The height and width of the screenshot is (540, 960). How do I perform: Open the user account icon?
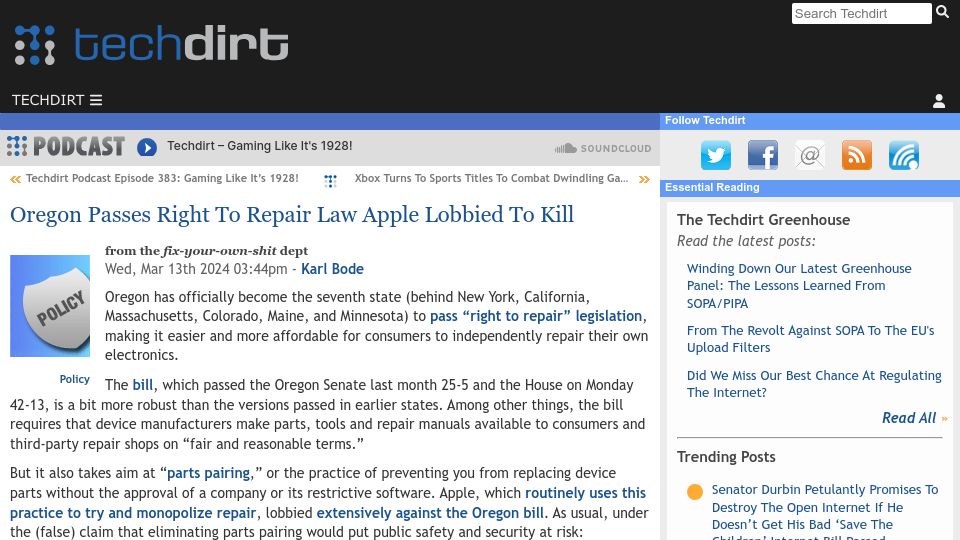[939, 101]
